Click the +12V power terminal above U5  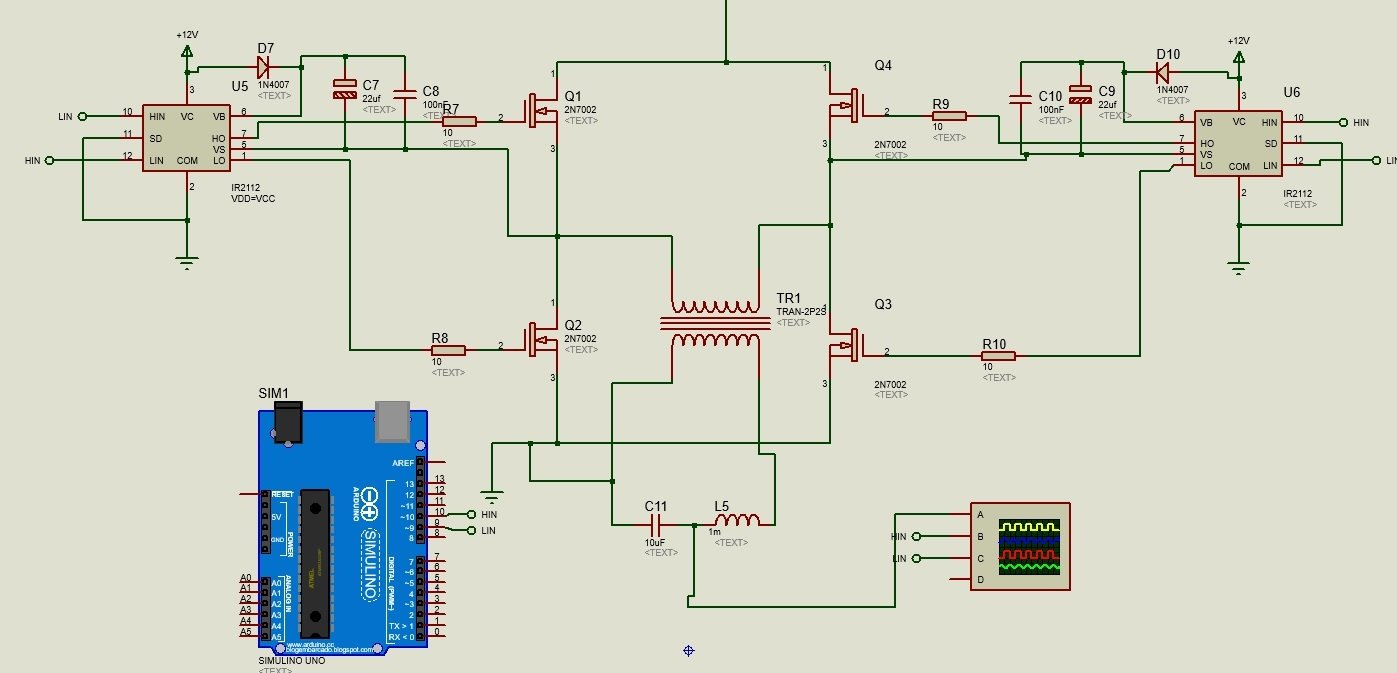point(187,50)
